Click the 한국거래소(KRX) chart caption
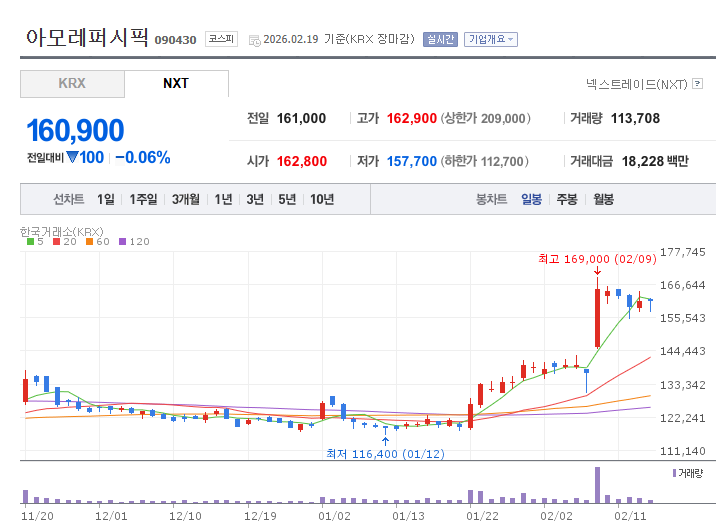716x532 pixels. [x=62, y=232]
